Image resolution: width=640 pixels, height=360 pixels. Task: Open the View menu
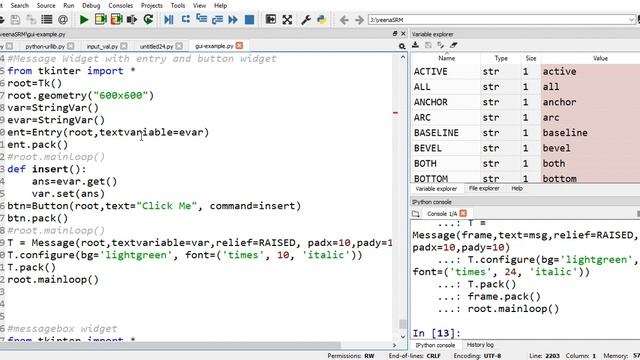click(199, 5)
